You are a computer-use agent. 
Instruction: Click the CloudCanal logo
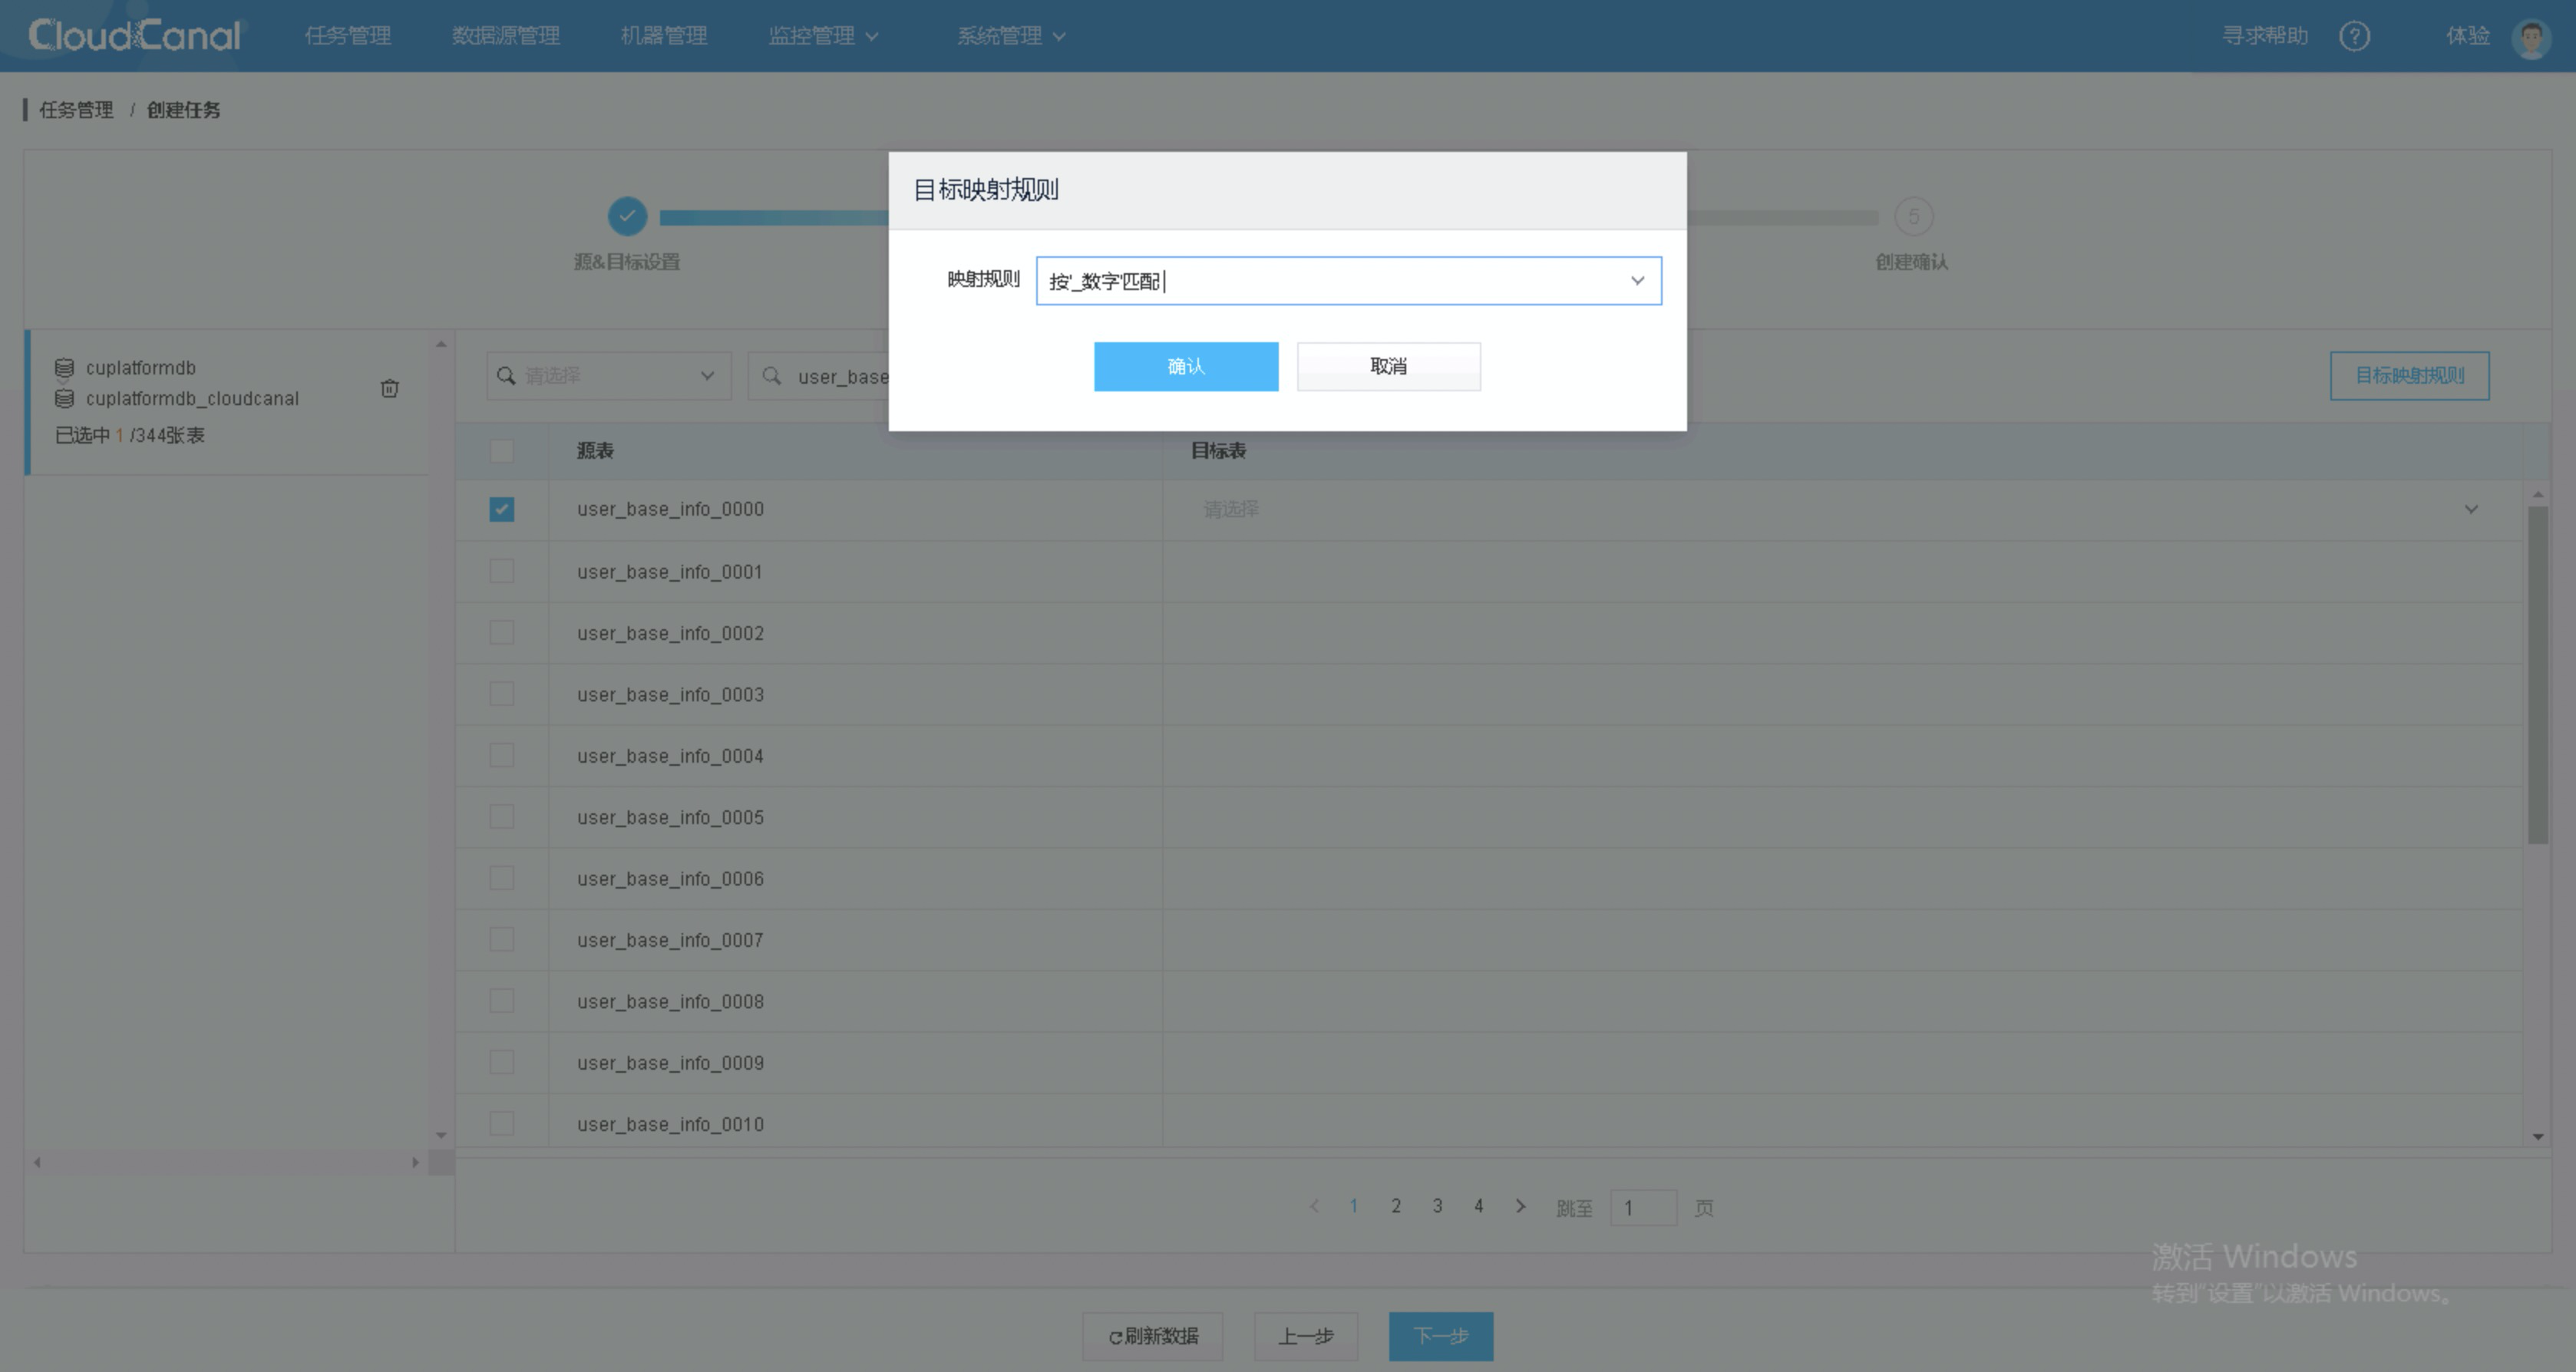[x=135, y=36]
